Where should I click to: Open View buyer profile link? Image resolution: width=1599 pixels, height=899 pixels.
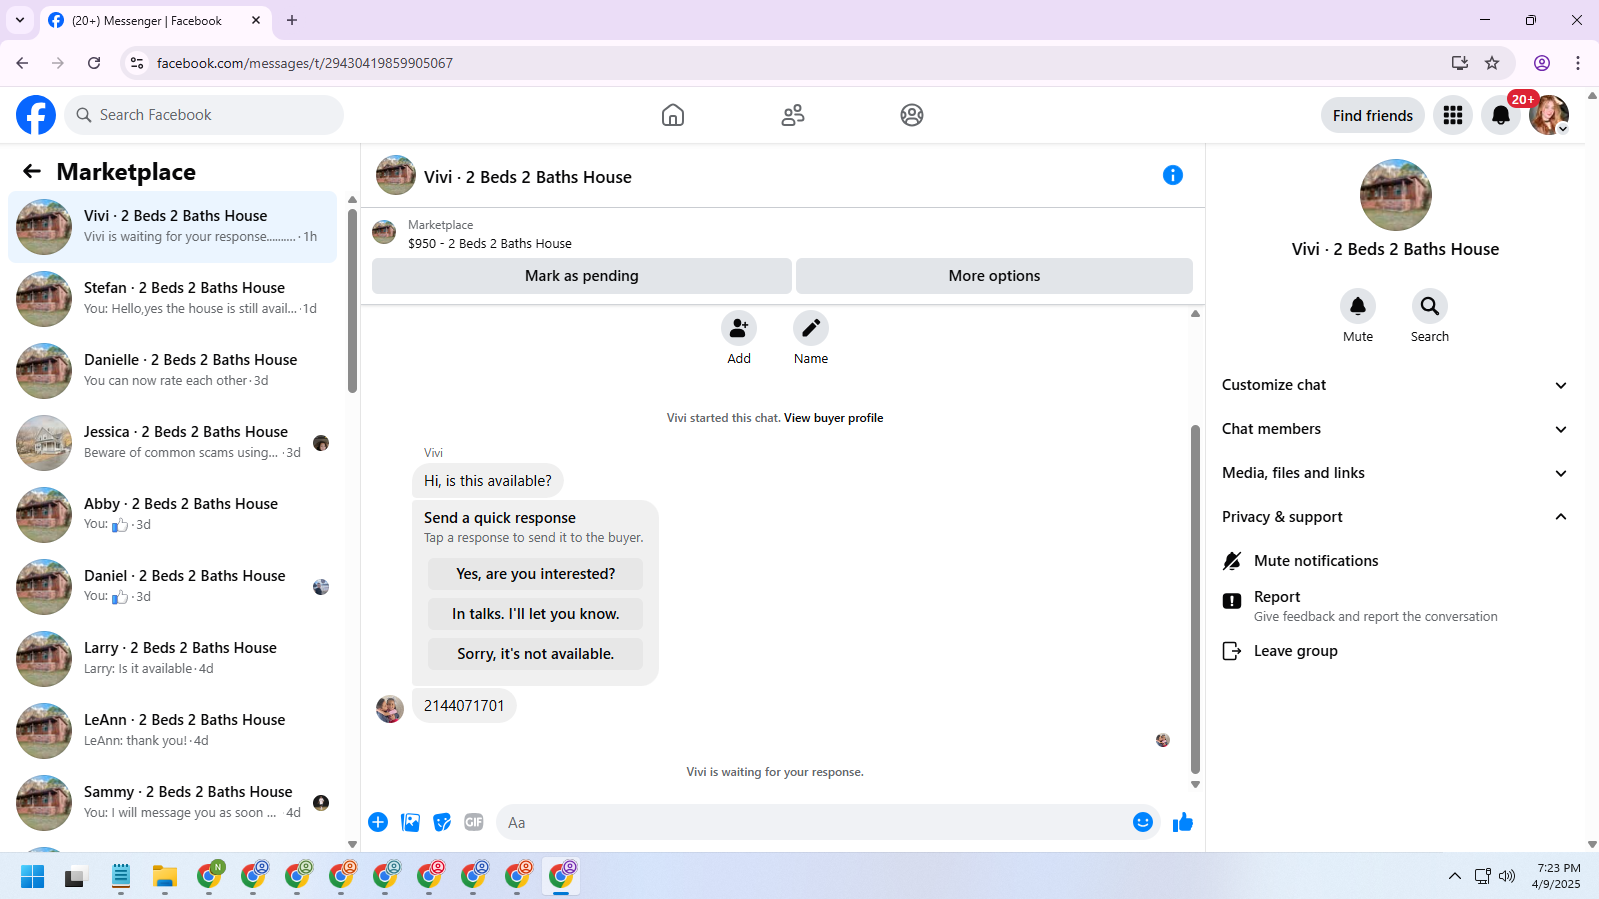[x=834, y=418]
